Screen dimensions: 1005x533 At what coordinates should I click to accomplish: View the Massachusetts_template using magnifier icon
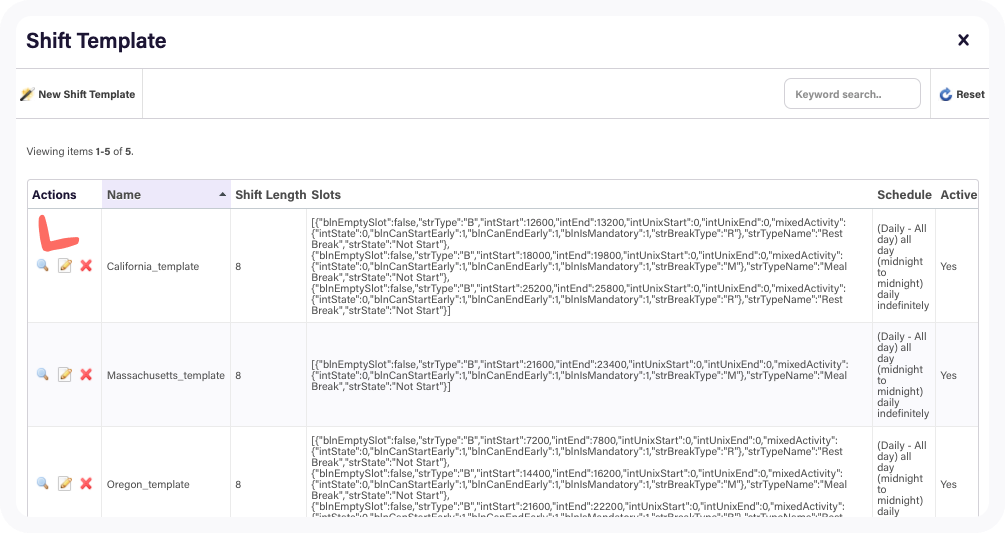tap(42, 374)
